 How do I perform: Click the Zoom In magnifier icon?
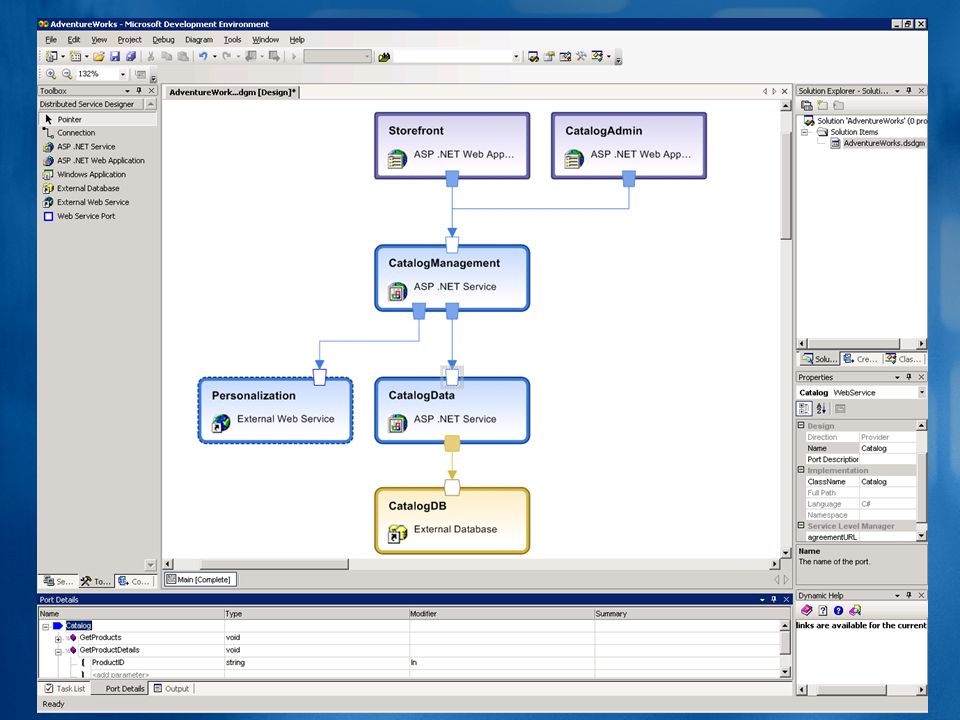click(x=51, y=74)
